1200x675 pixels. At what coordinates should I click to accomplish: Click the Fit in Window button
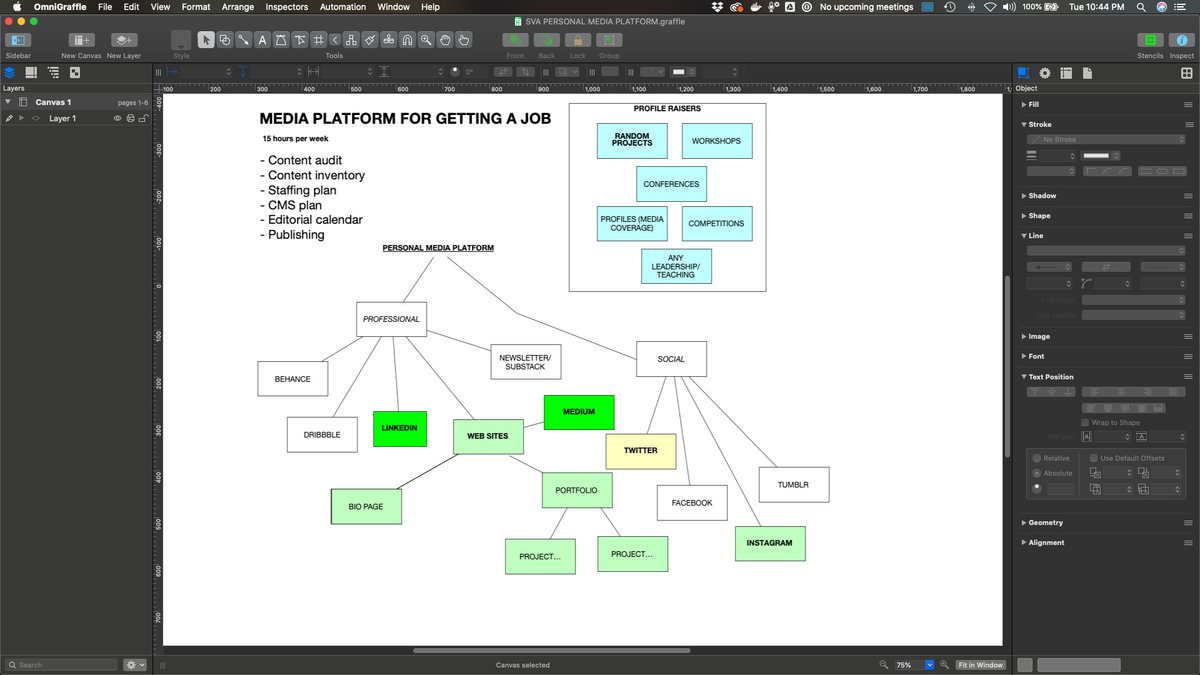980,665
